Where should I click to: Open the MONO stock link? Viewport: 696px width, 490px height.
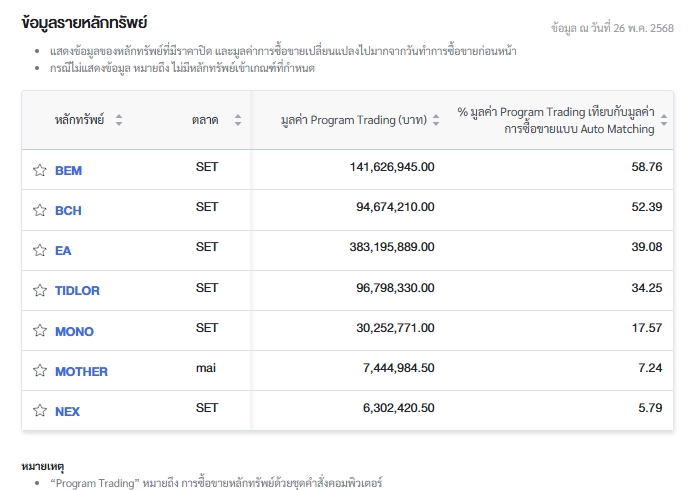(74, 332)
